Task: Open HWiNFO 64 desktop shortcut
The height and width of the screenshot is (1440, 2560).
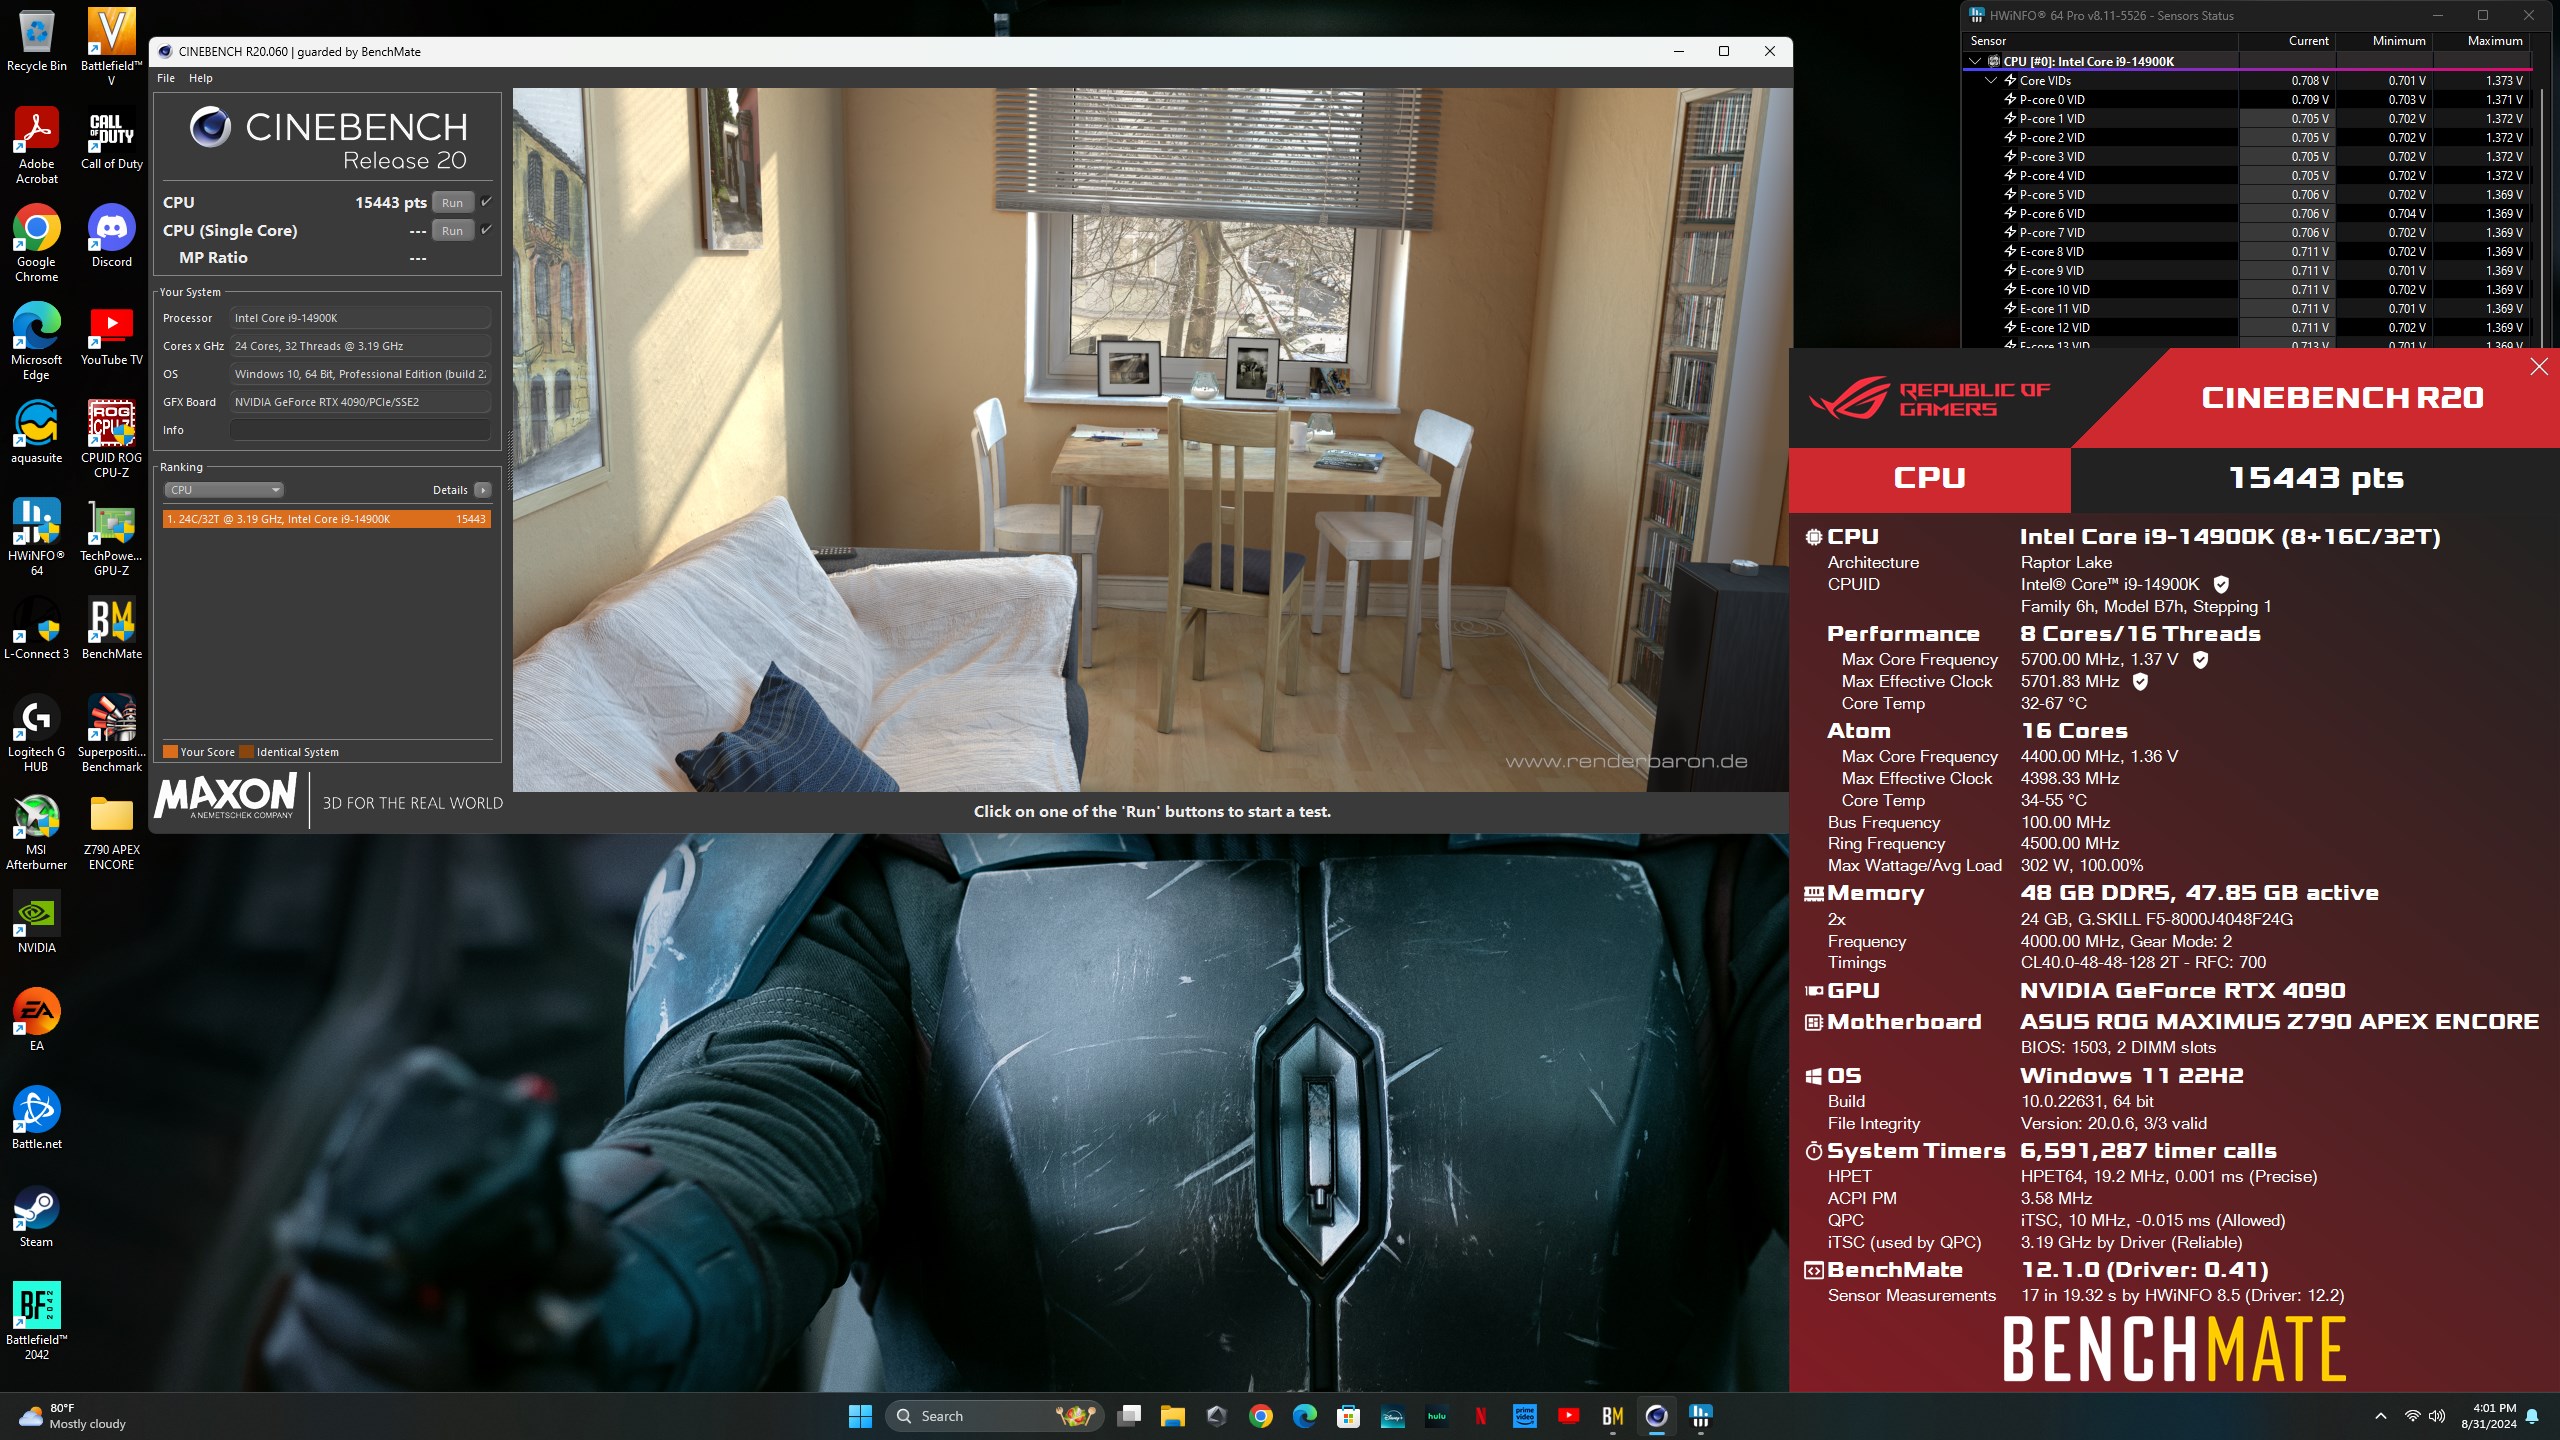Action: [x=37, y=537]
